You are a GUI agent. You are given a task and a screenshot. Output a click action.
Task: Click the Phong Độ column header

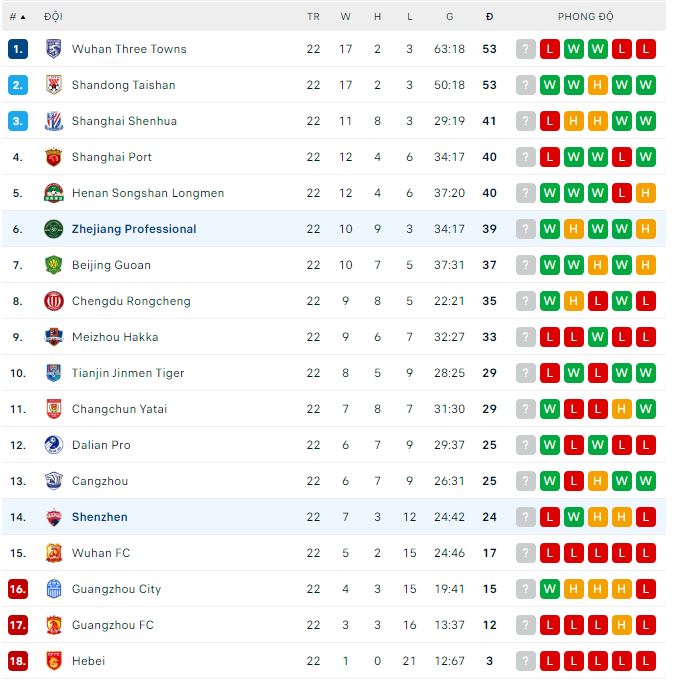coord(586,17)
